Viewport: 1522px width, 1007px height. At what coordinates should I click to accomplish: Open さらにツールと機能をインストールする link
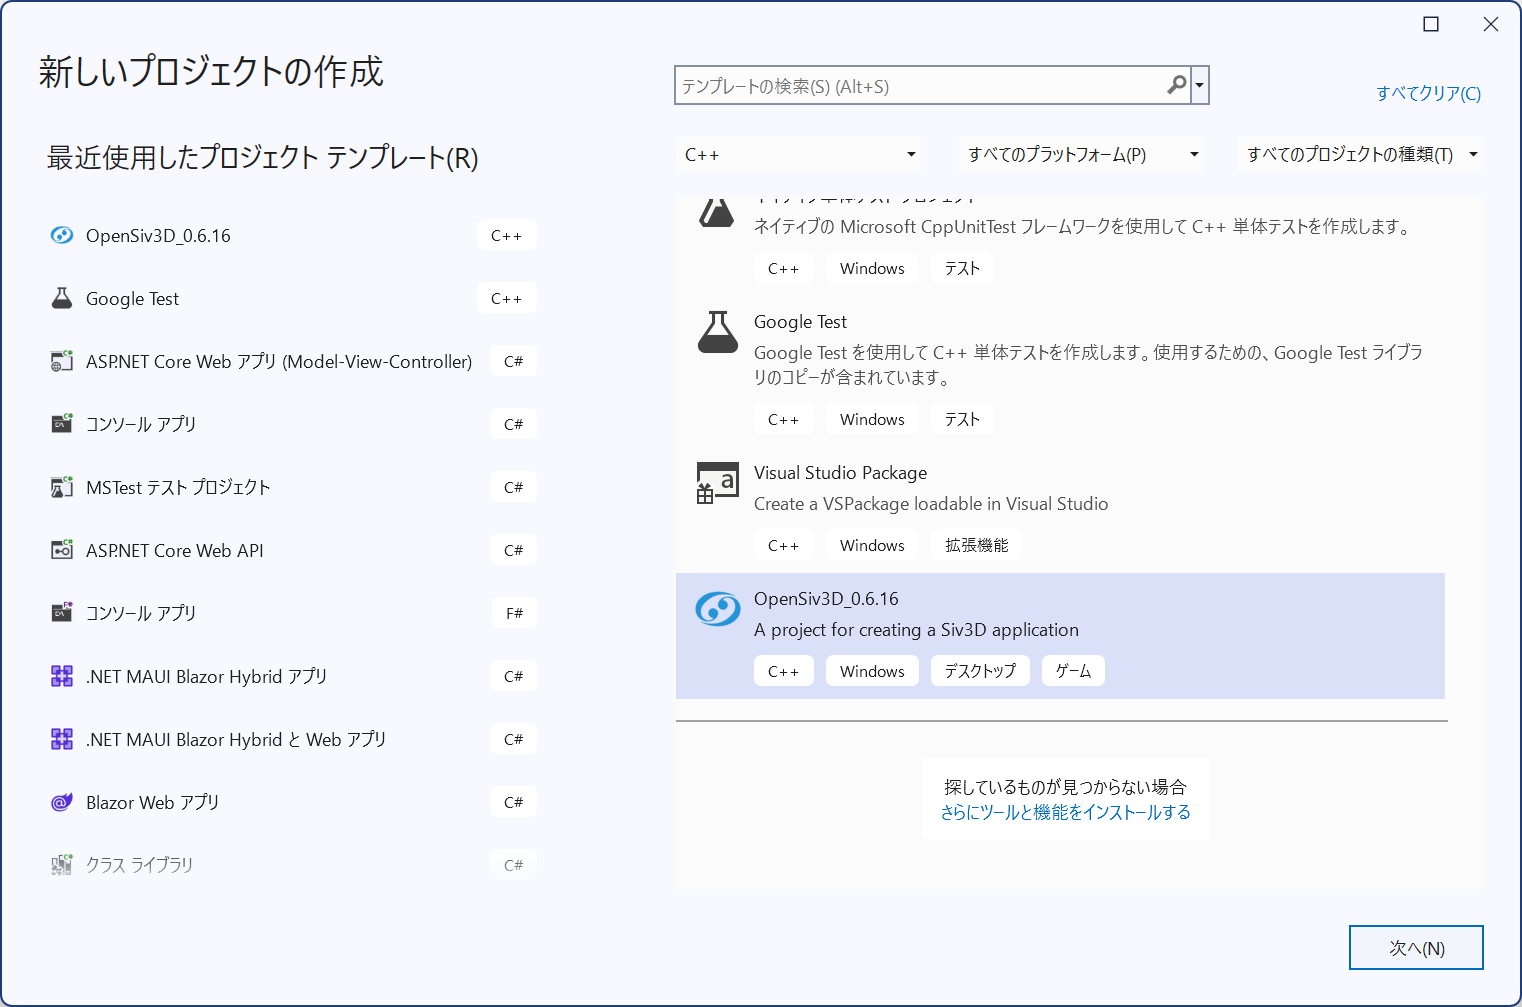[1065, 813]
